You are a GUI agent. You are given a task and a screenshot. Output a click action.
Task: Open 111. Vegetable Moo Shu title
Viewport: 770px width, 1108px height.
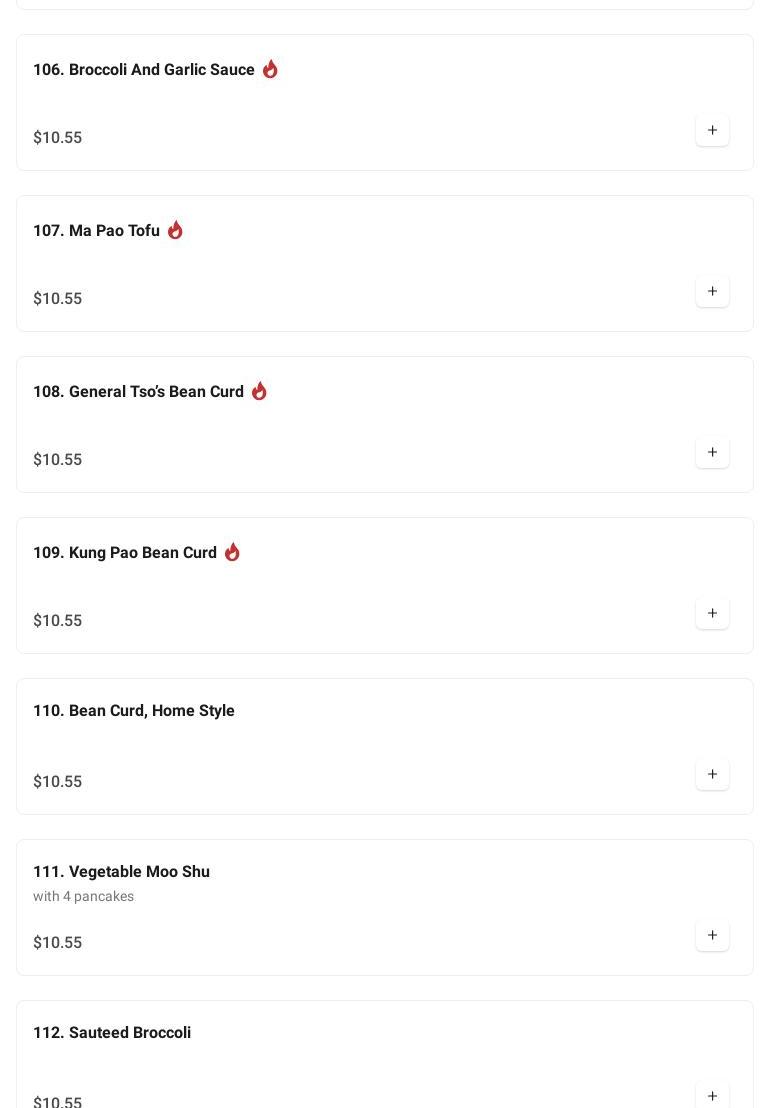click(121, 872)
